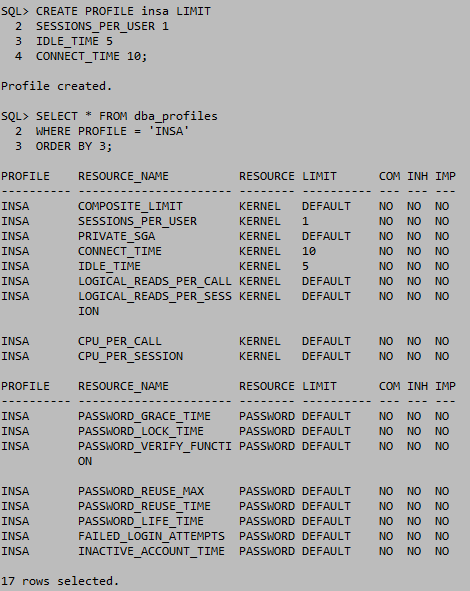Click KERNEL type in the LOGICAL_READS_PER_CALL row
The width and height of the screenshot is (470, 591).
coord(260,282)
